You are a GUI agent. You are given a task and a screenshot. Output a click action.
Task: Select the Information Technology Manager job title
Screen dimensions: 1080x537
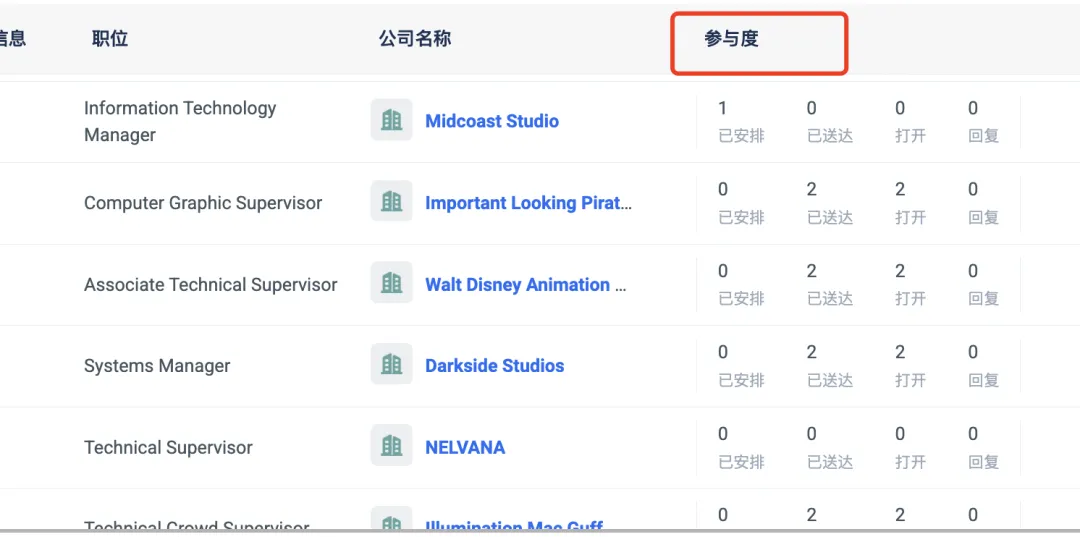click(180, 121)
